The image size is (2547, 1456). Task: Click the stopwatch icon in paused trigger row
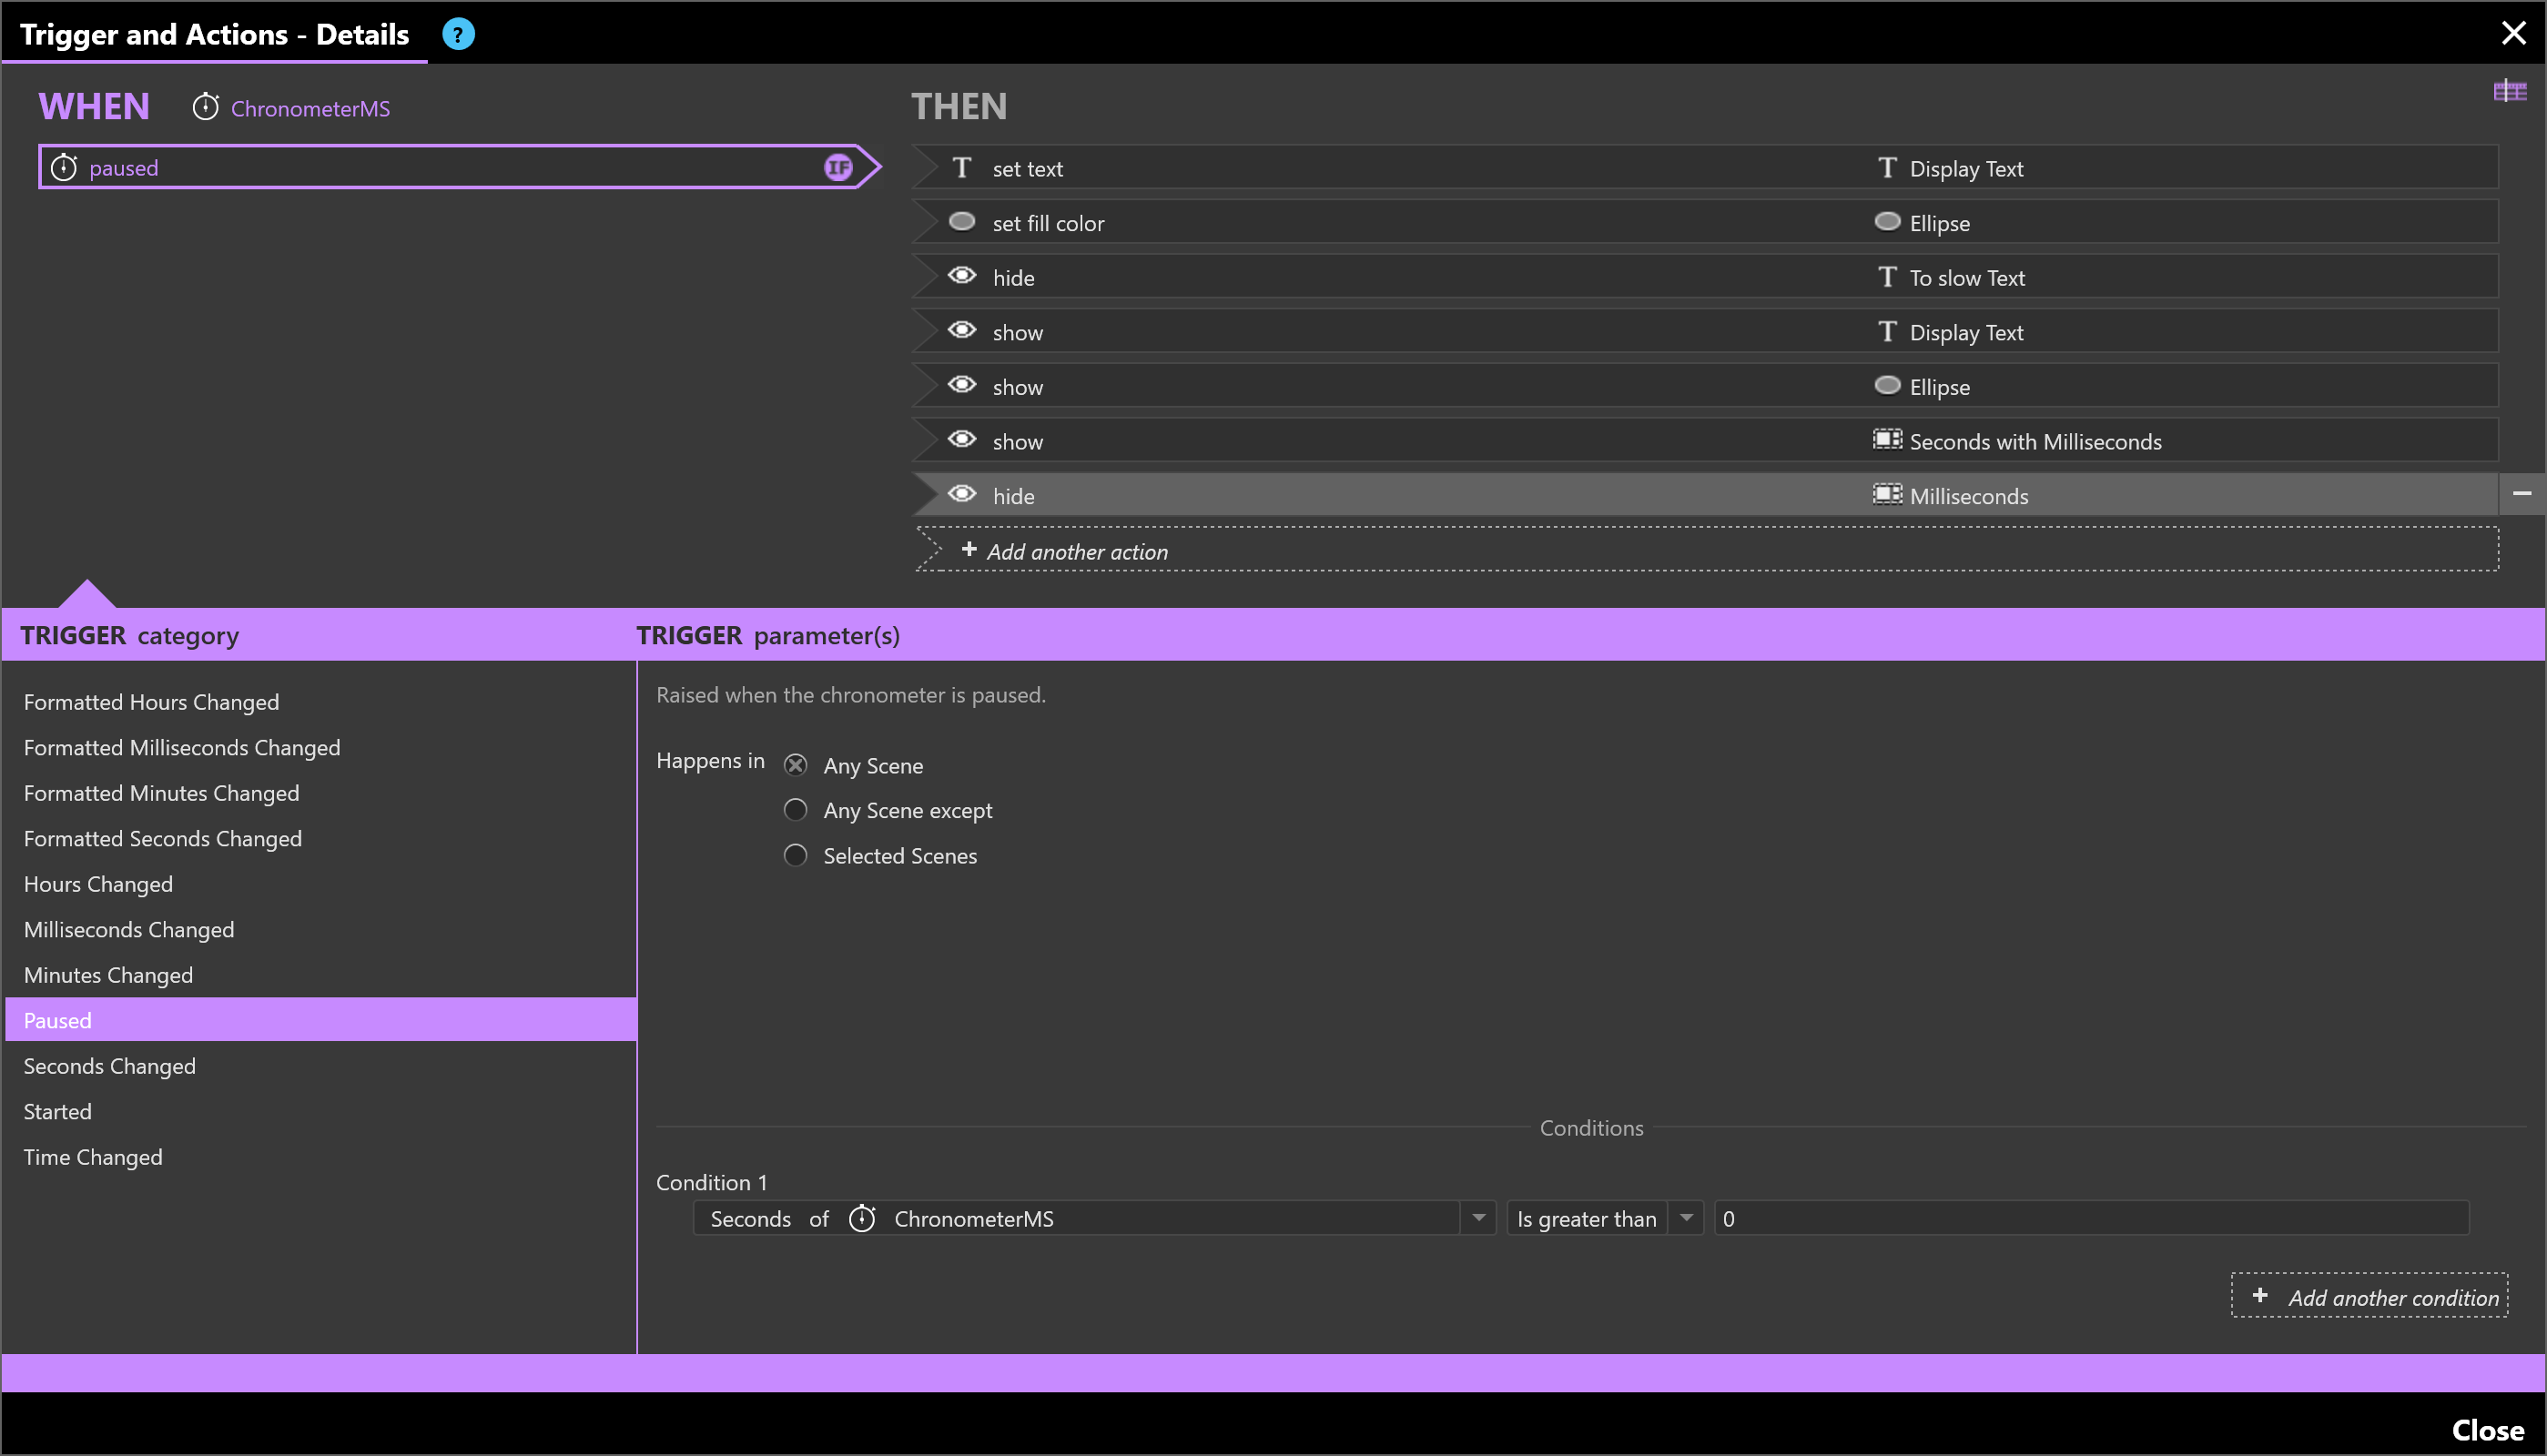click(x=64, y=167)
